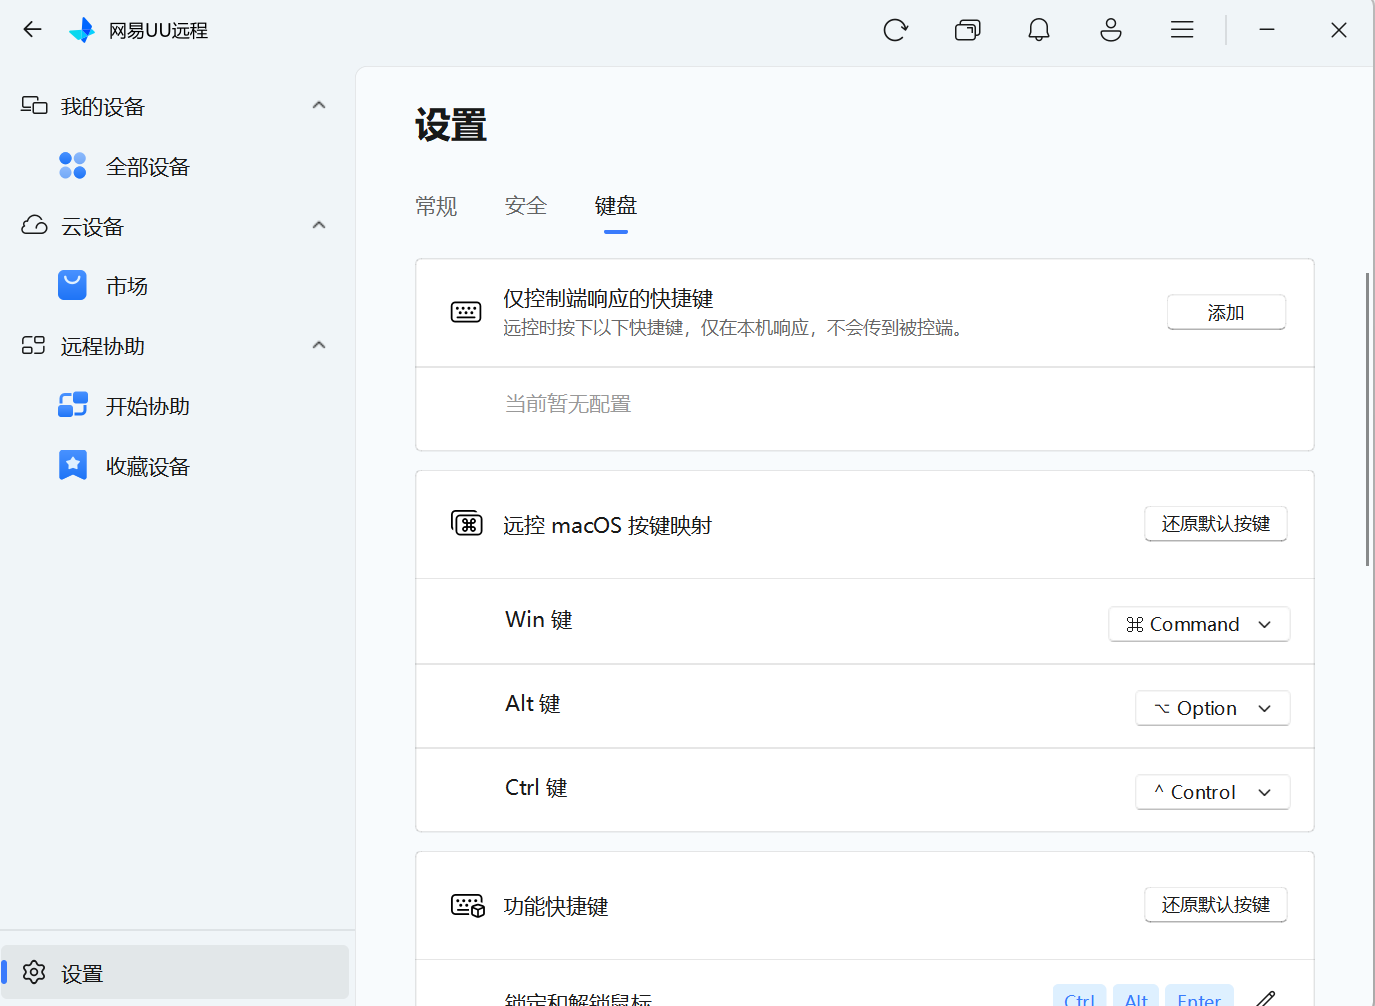Click the 云设备 section label
Screen dimensions: 1375x1006
(92, 226)
